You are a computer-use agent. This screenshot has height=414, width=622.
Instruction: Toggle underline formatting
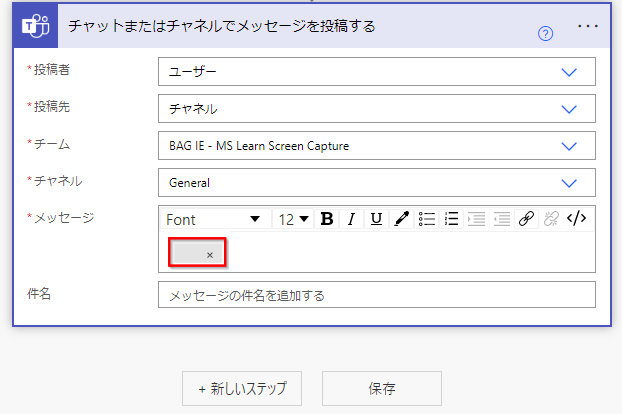tap(376, 219)
